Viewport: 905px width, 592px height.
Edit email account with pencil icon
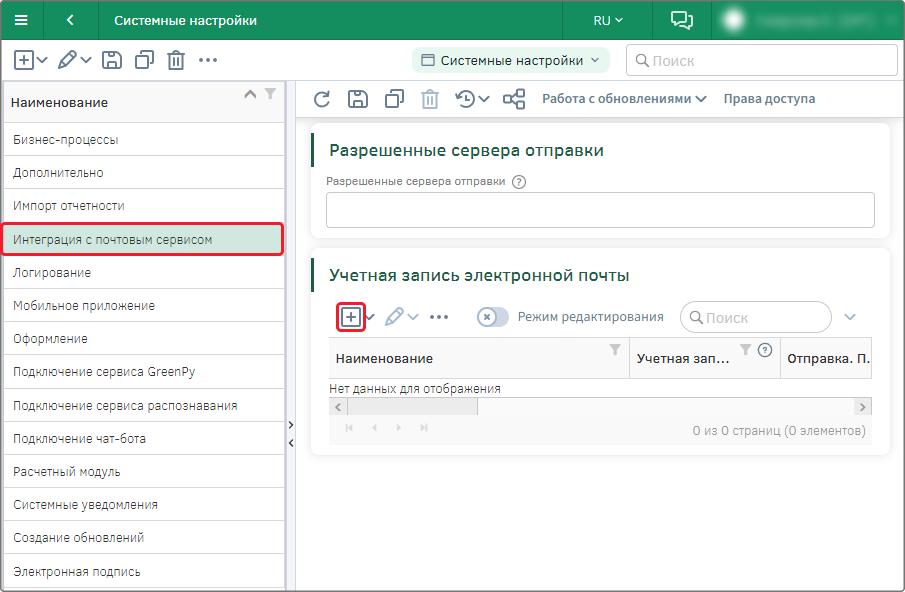(x=394, y=317)
